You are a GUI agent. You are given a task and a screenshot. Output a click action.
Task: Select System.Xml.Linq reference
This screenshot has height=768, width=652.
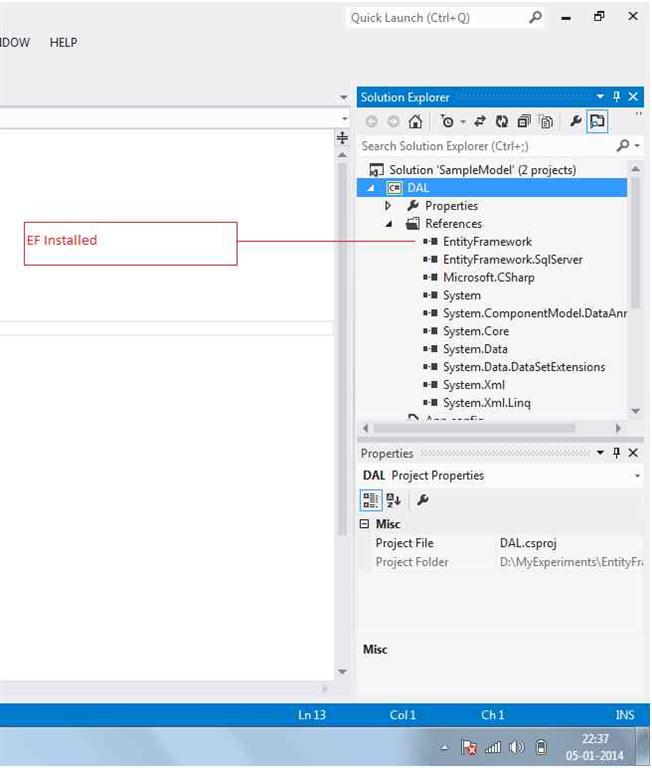(x=486, y=403)
